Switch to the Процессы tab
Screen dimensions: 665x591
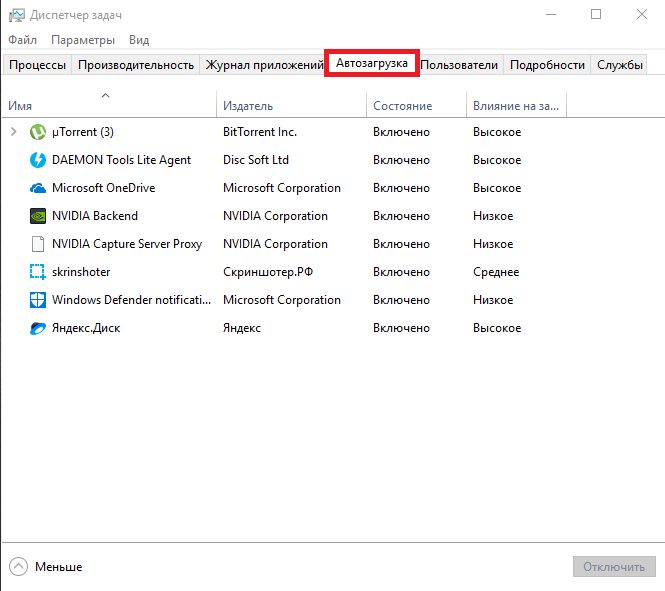[37, 65]
